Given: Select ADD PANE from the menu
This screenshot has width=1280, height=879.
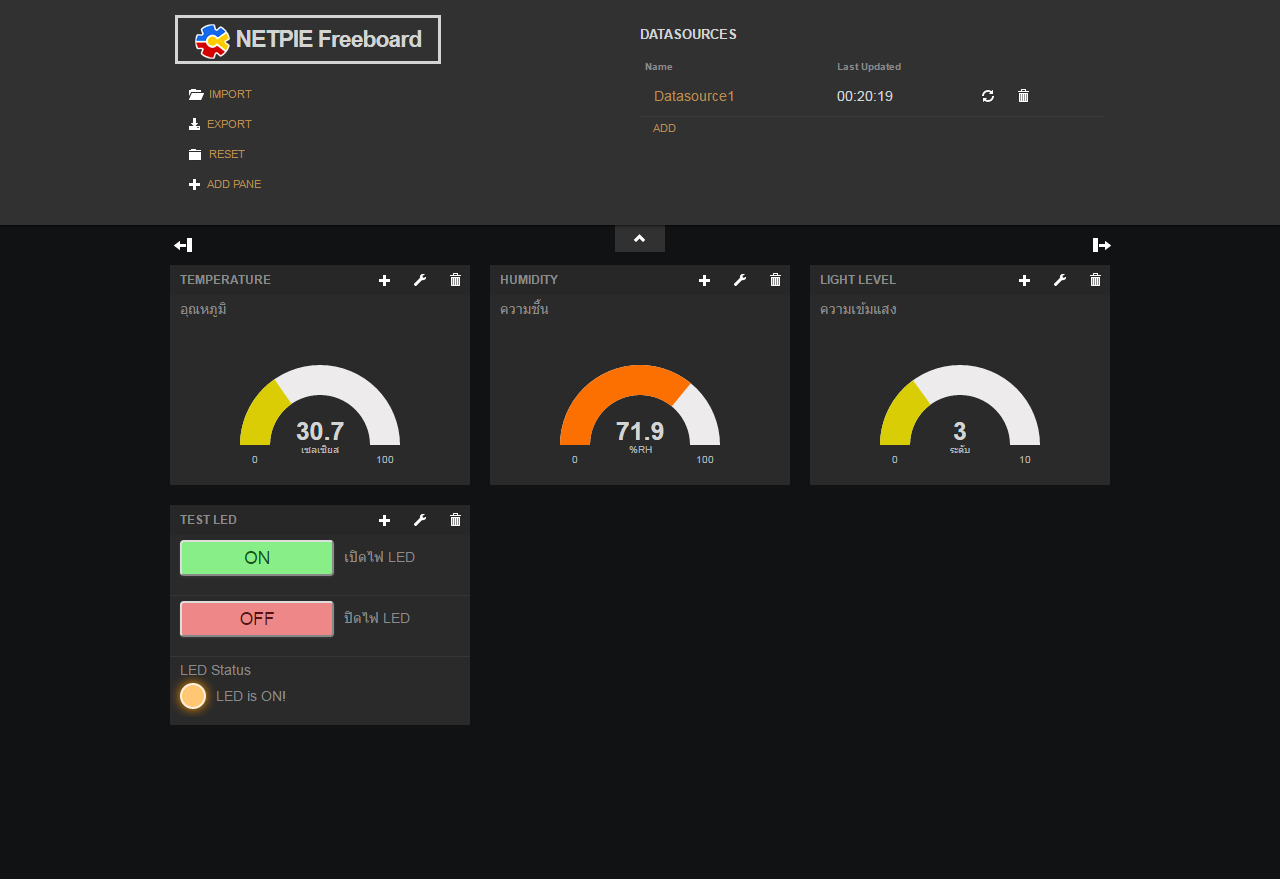Looking at the screenshot, I should point(234,184).
